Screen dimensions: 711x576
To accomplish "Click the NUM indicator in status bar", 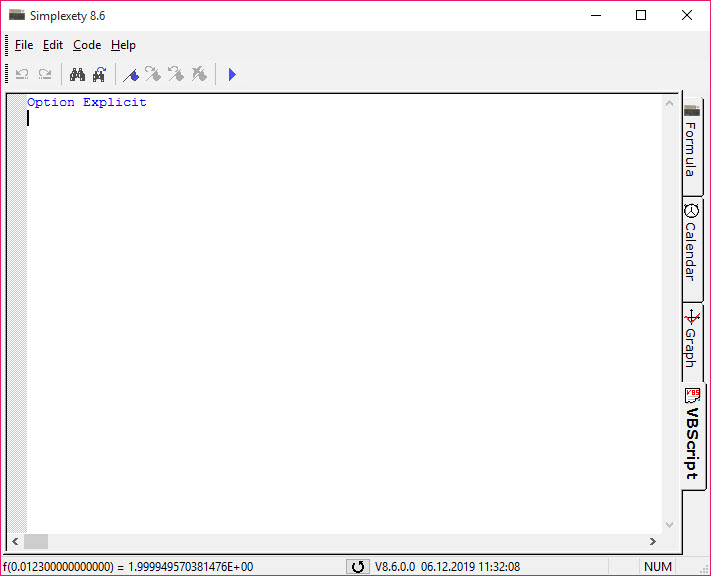I will coord(657,566).
